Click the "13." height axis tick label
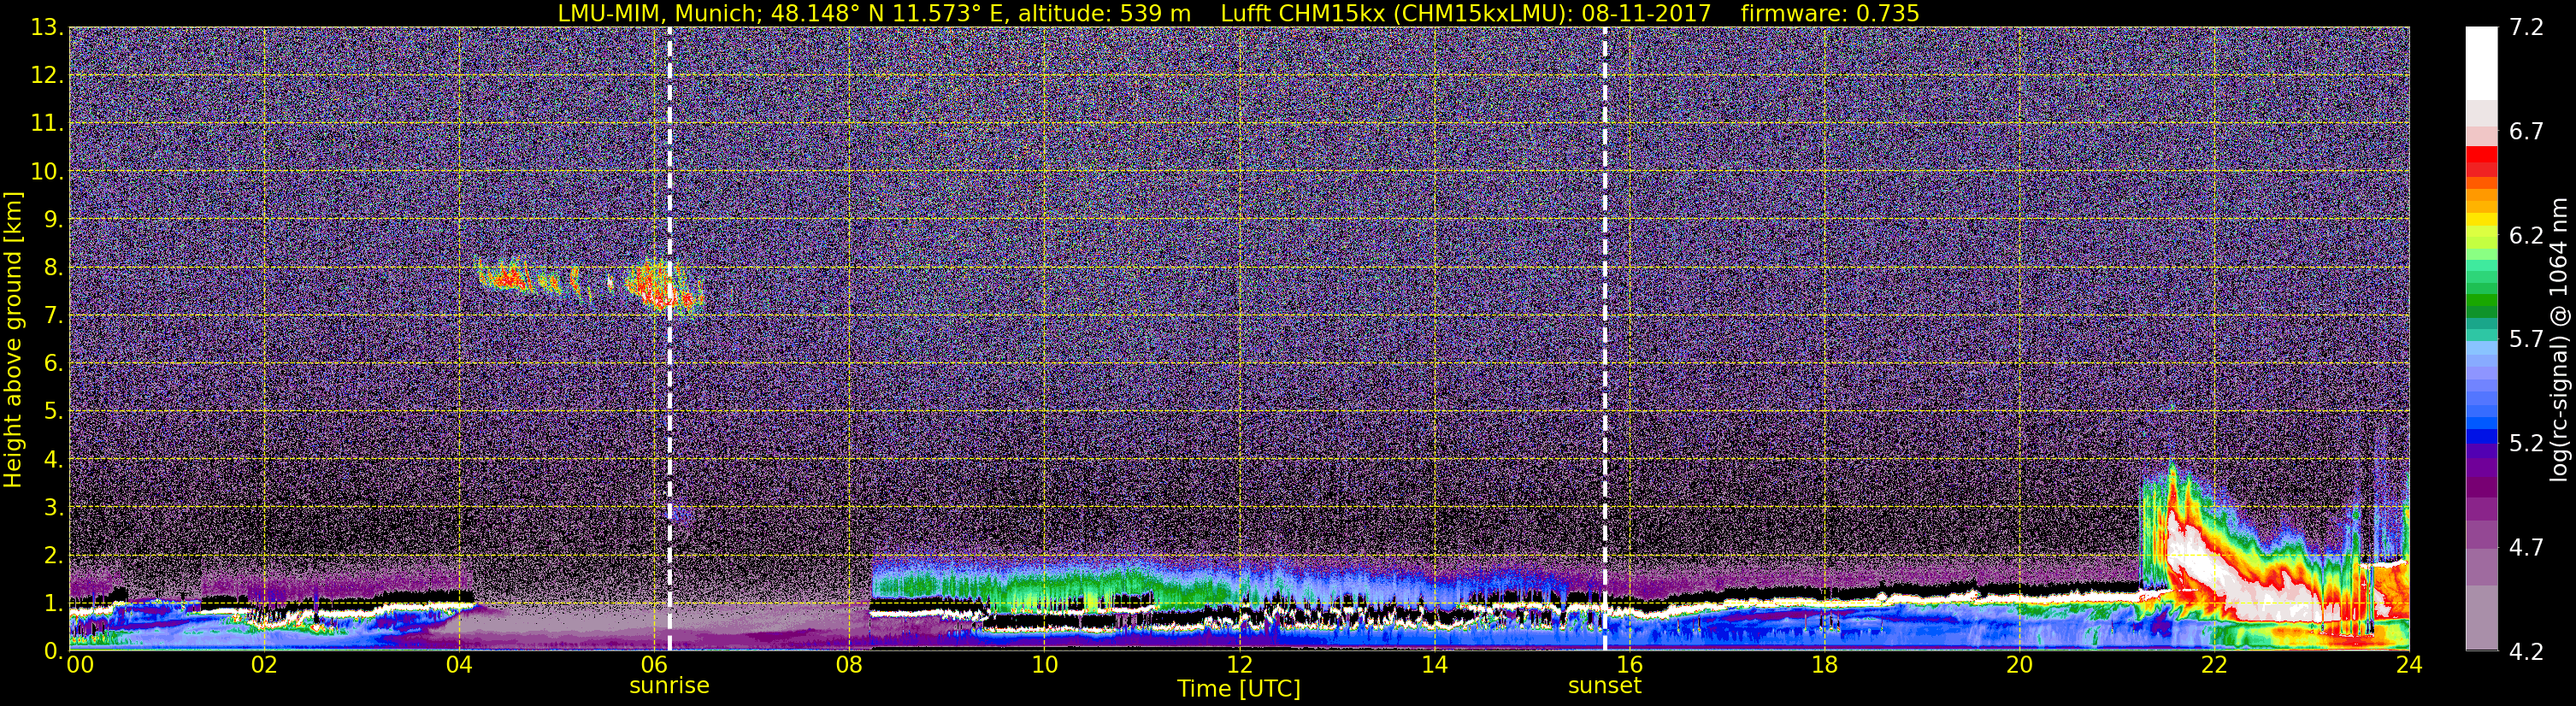Image resolution: width=2576 pixels, height=706 pixels. click(x=46, y=27)
